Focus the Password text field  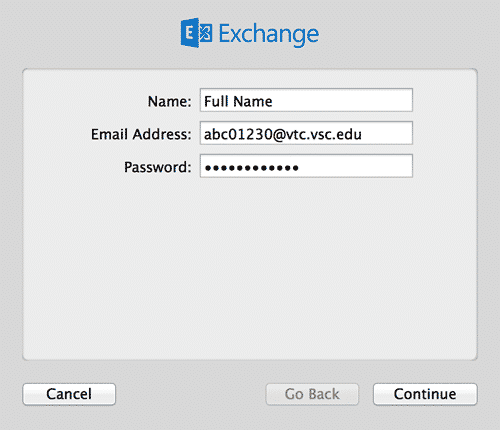tap(306, 166)
